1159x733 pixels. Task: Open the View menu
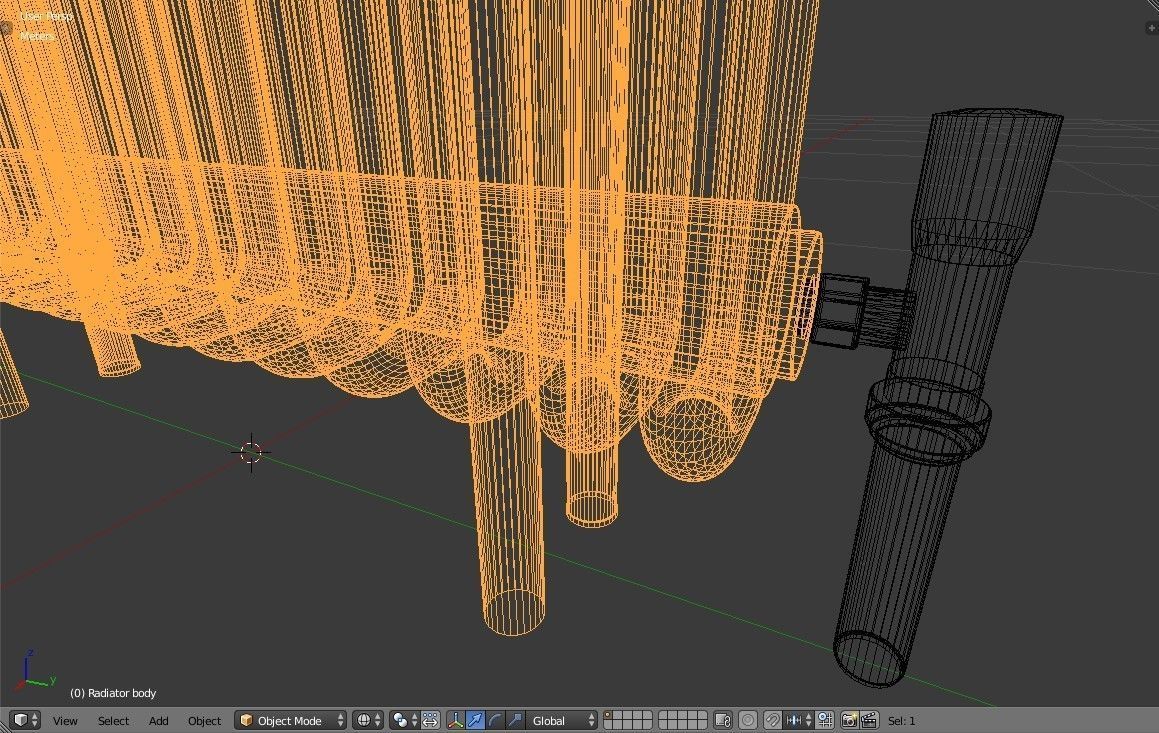[x=65, y=721]
